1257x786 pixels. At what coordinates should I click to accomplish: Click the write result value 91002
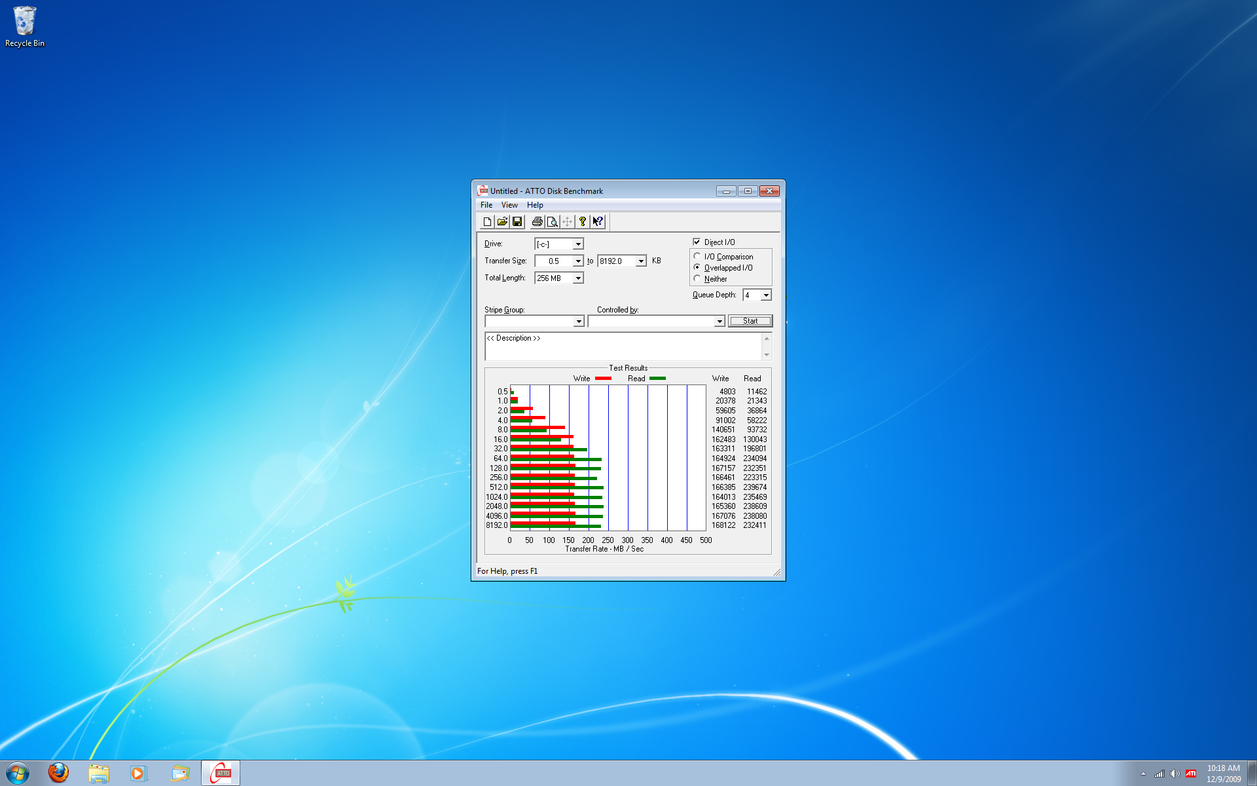726,420
